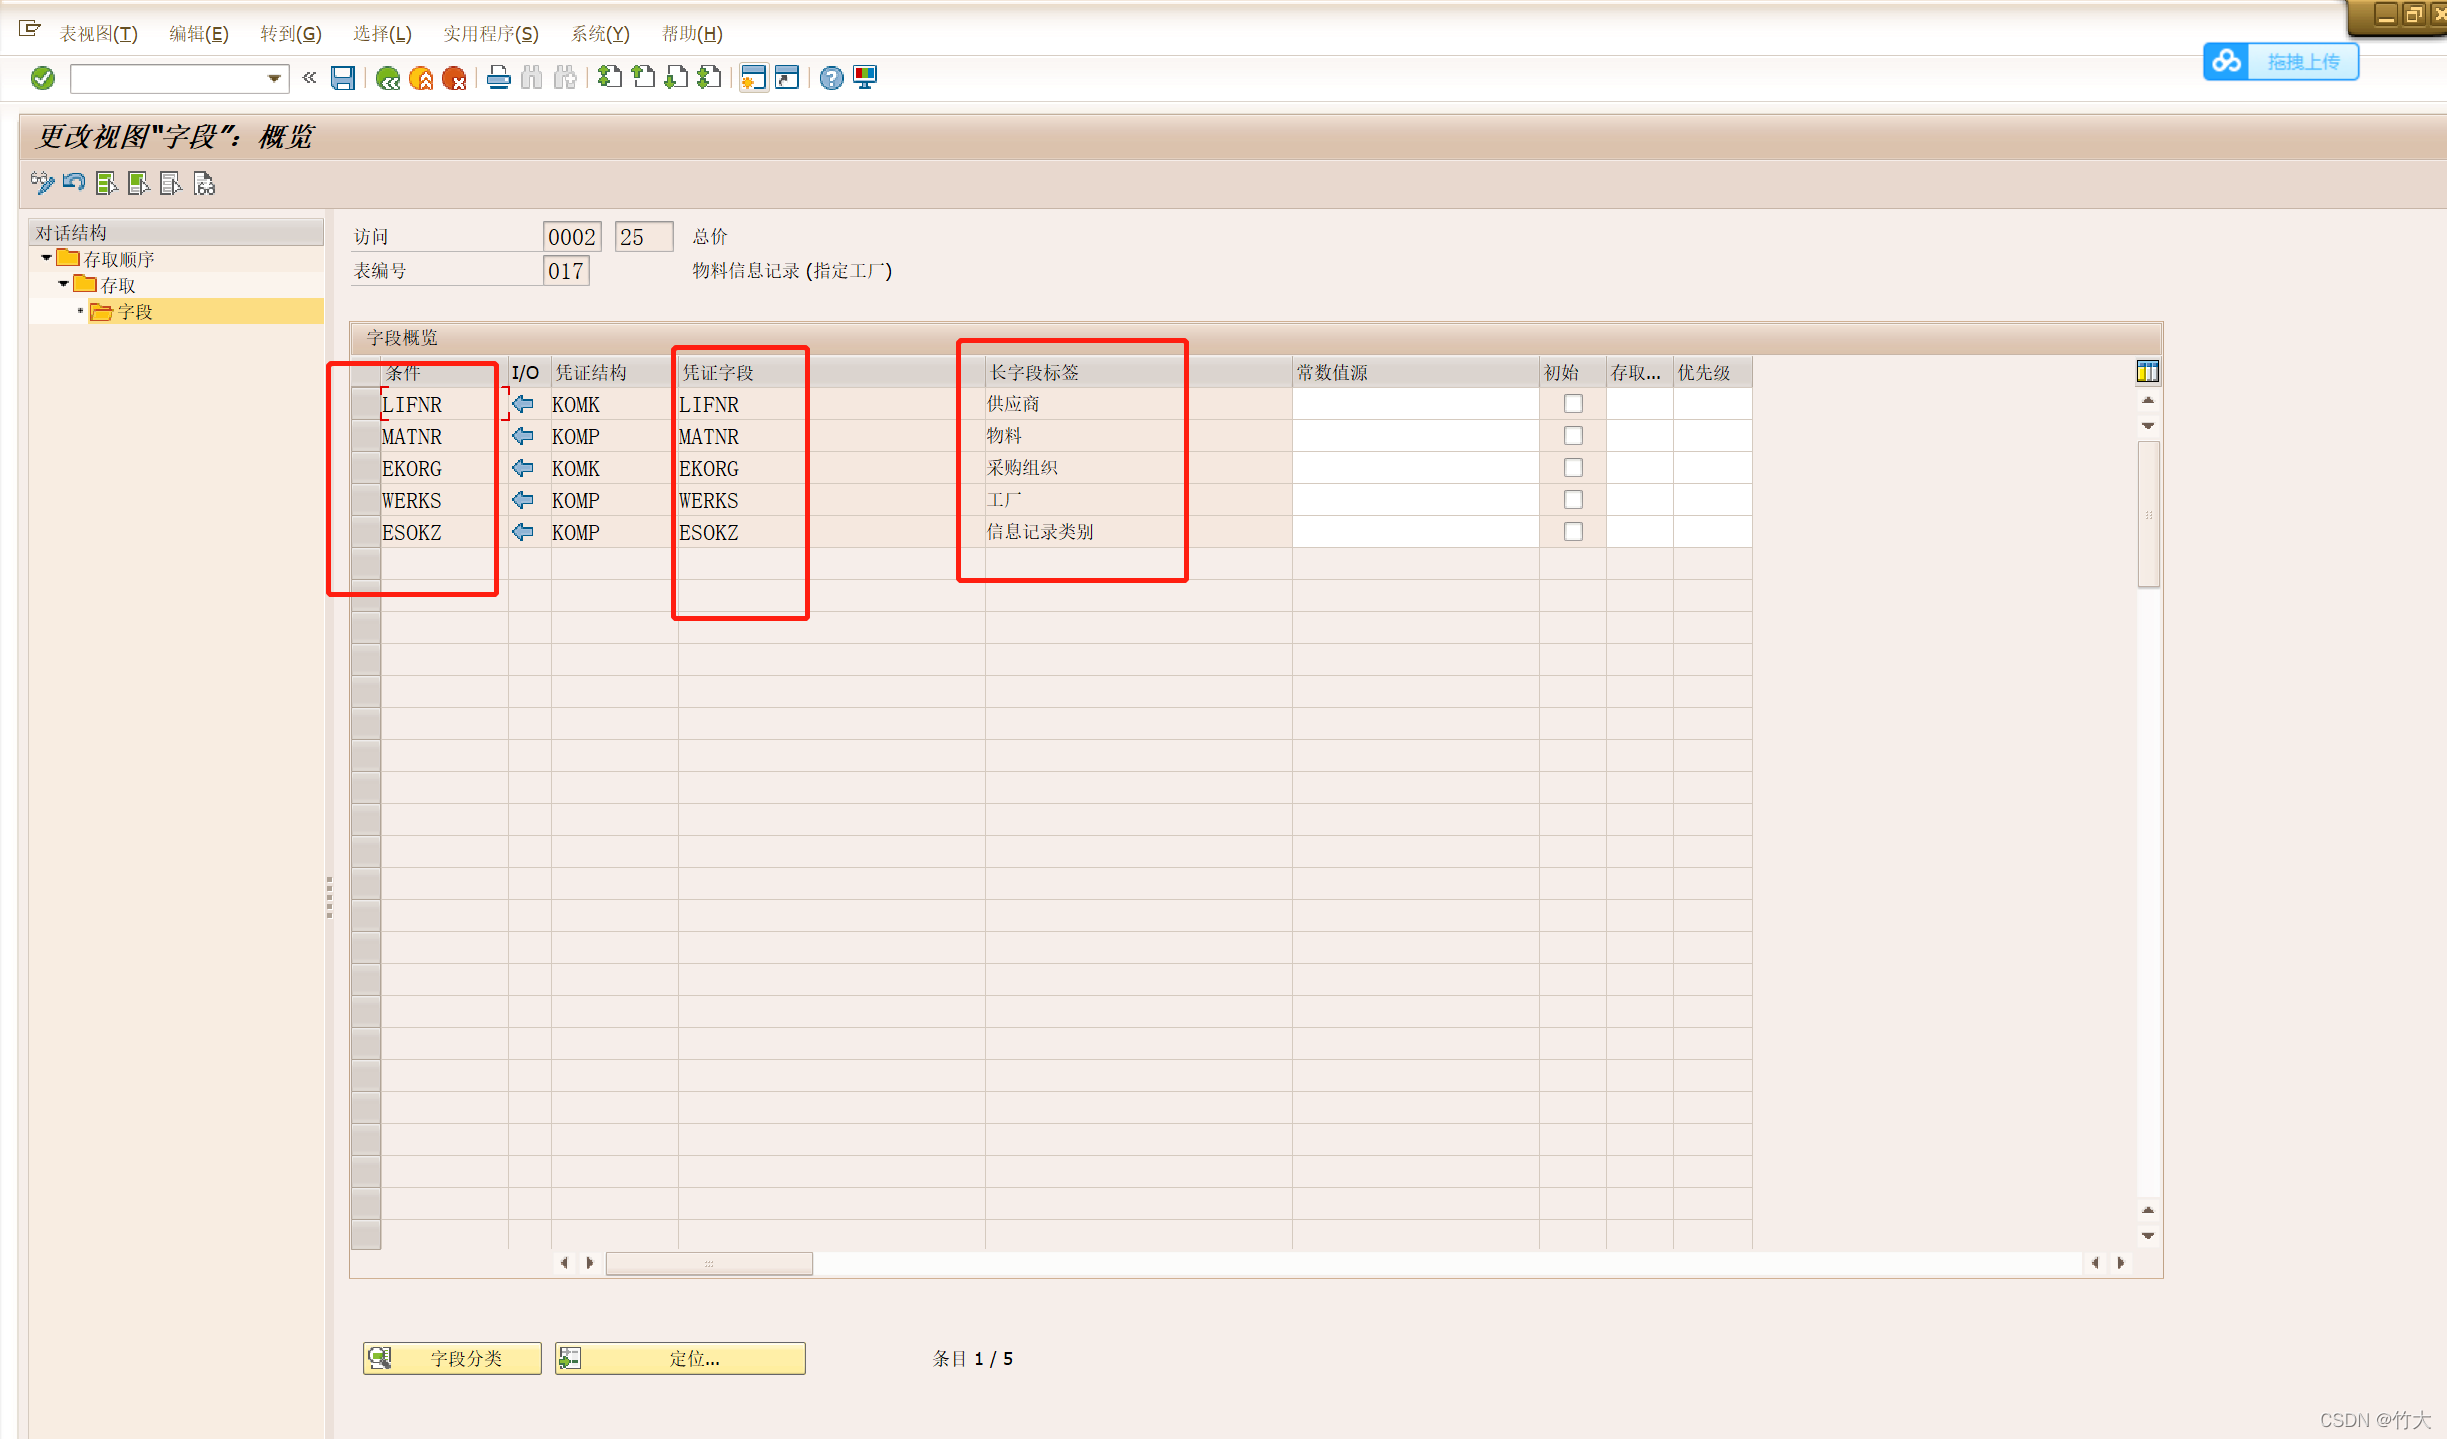Open the 编辑(E) menu
The image size is (2447, 1439).
coord(198,34)
